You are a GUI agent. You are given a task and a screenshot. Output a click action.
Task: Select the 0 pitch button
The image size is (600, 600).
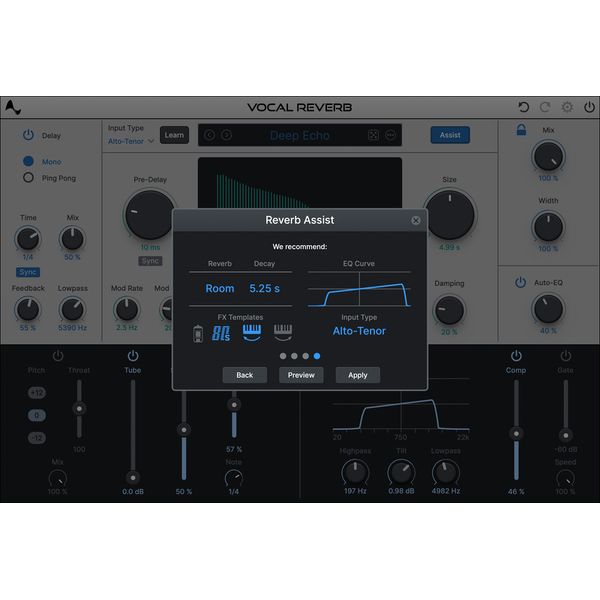point(37,415)
